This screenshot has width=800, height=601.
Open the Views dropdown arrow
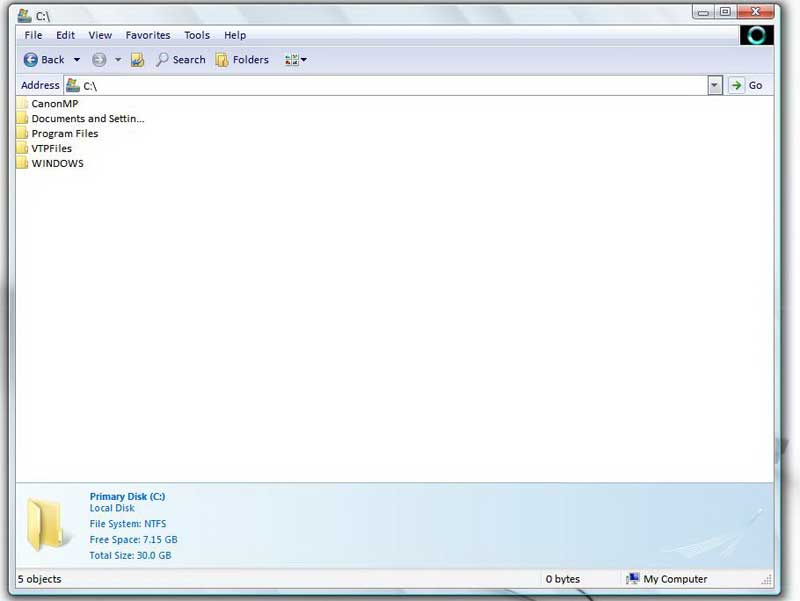pos(304,60)
